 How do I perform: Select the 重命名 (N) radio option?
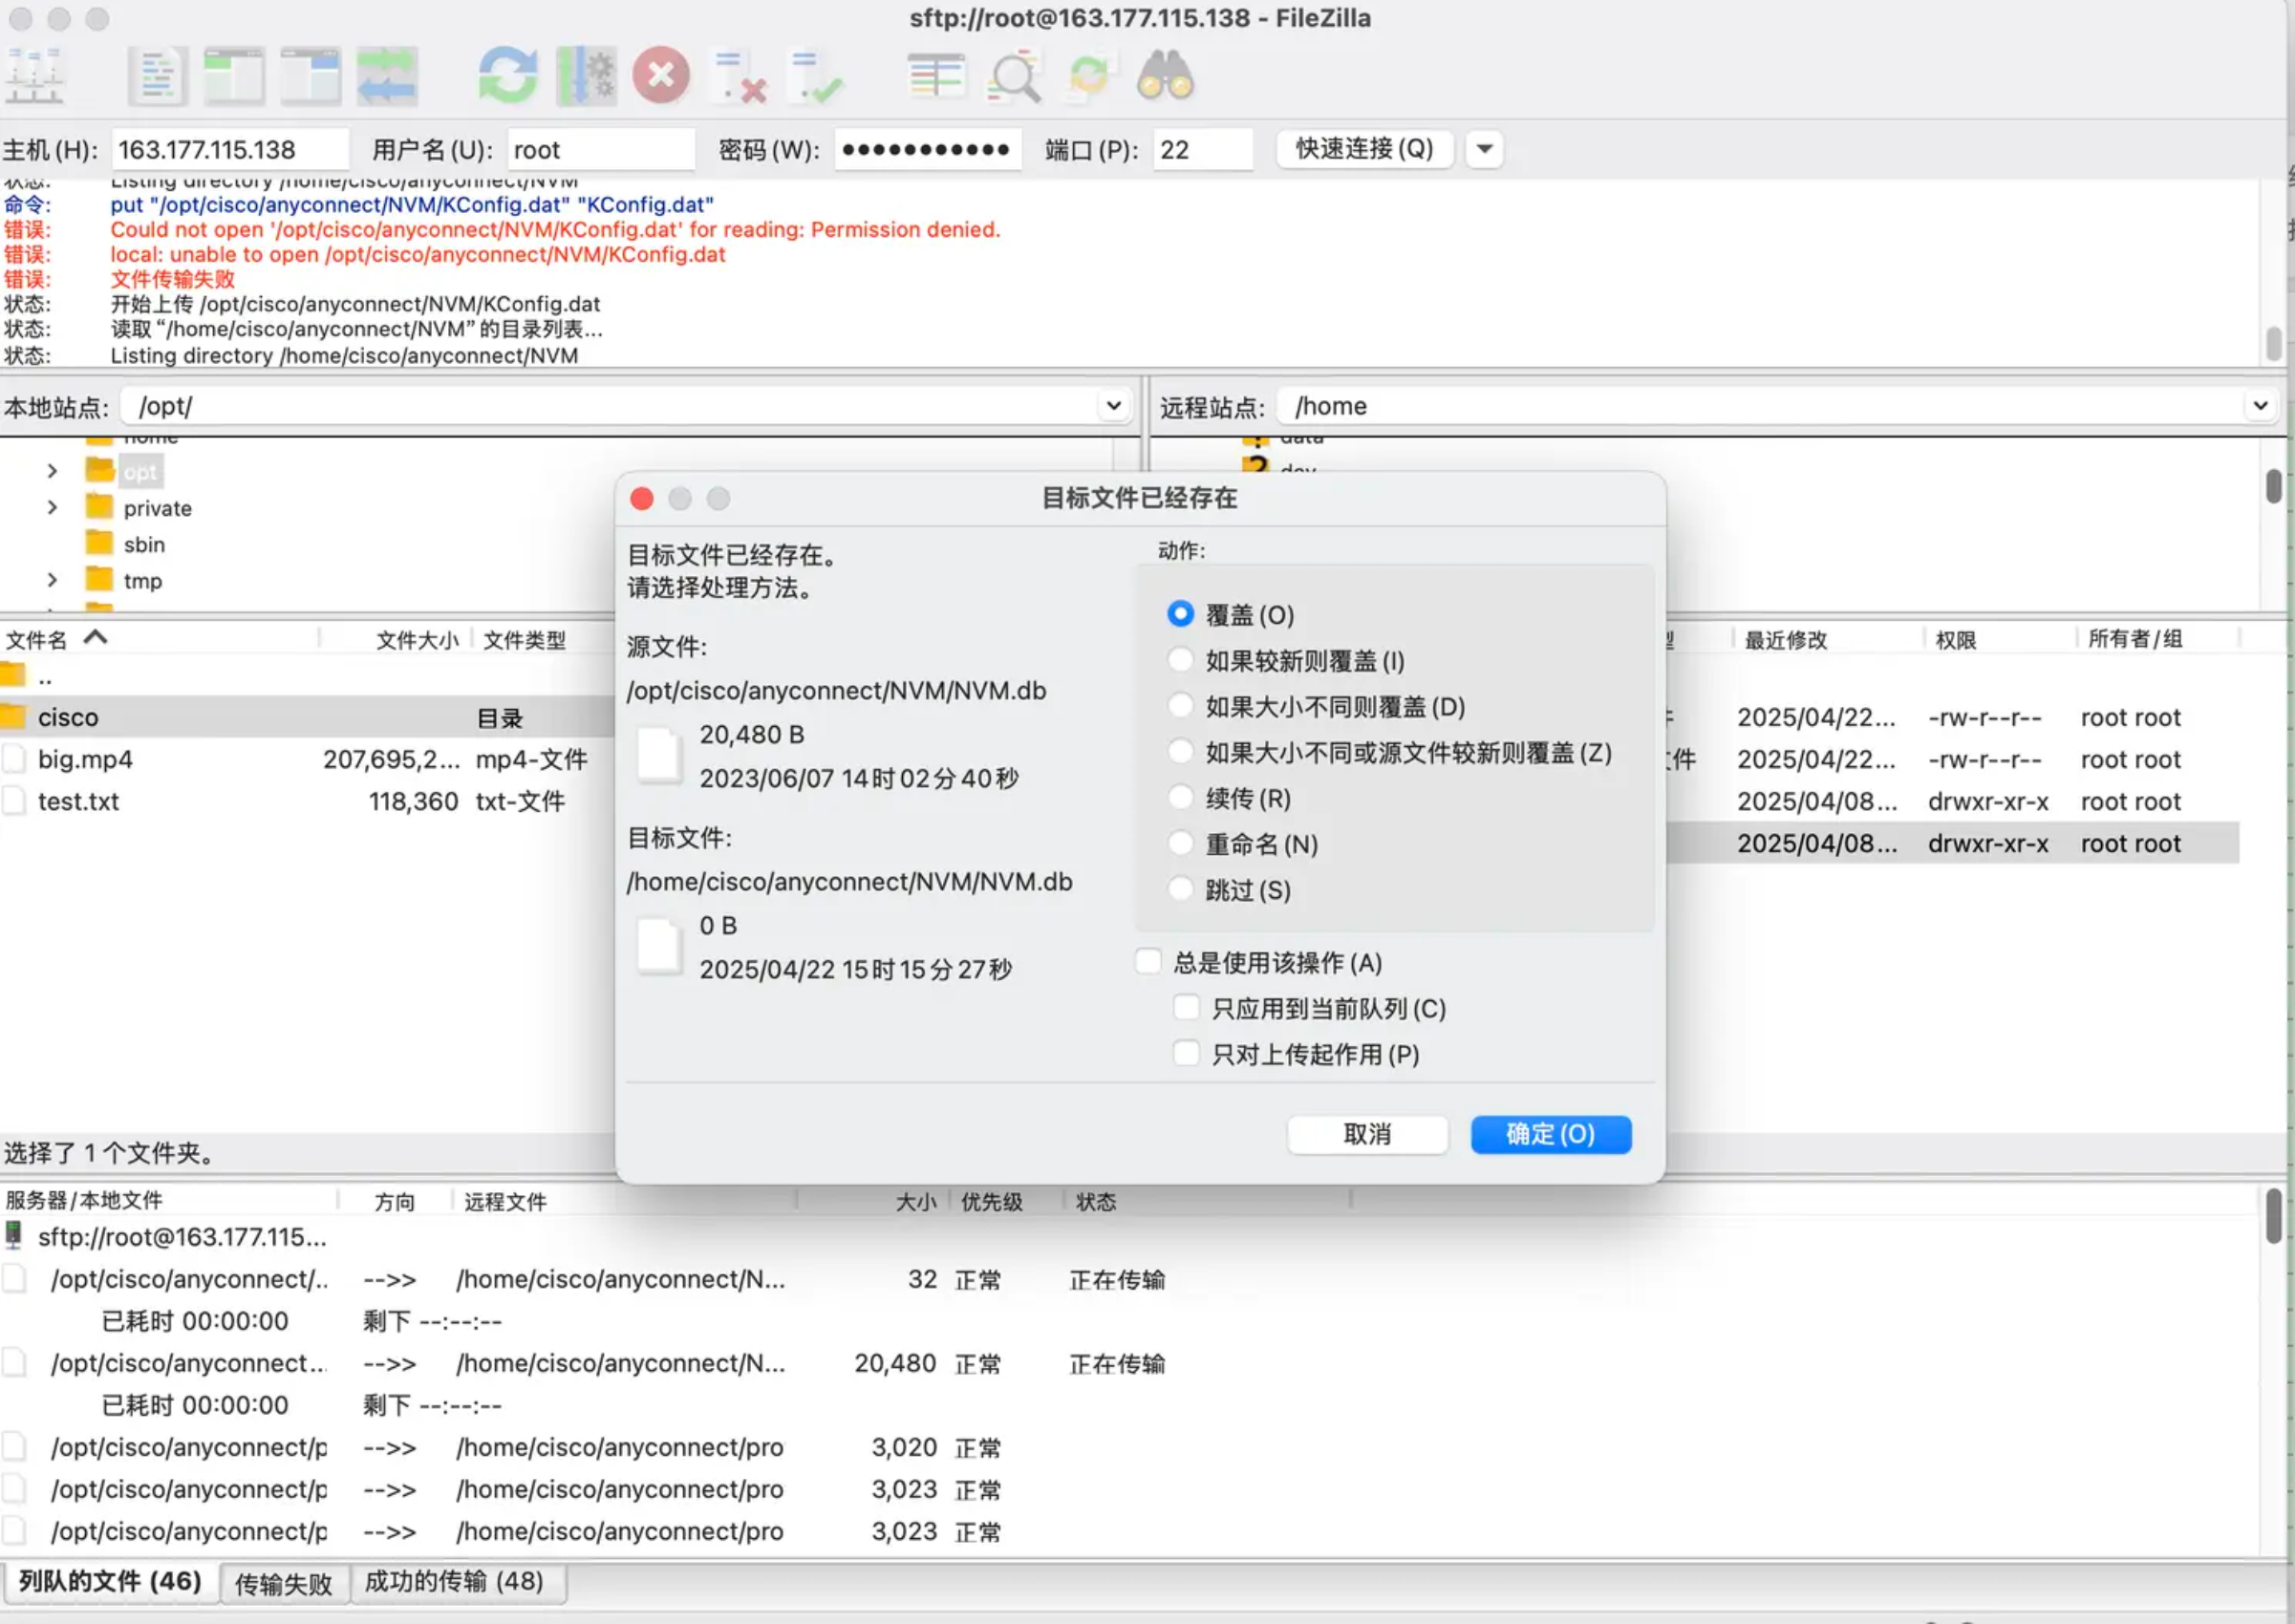coord(1181,843)
